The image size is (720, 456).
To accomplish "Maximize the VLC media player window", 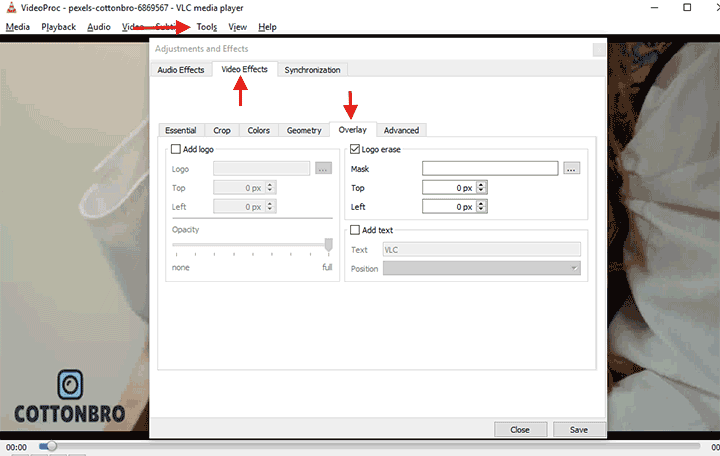I will click(x=687, y=7).
